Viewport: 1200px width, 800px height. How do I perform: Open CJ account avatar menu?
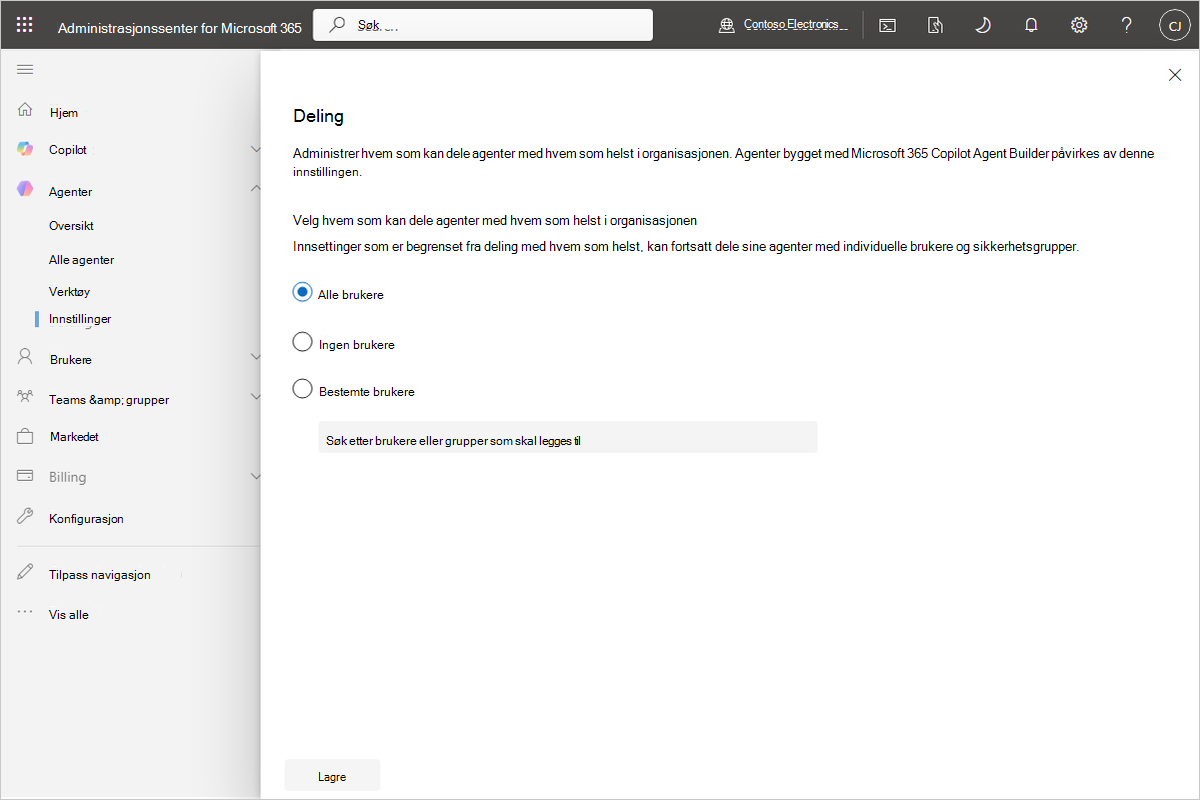[x=1174, y=26]
